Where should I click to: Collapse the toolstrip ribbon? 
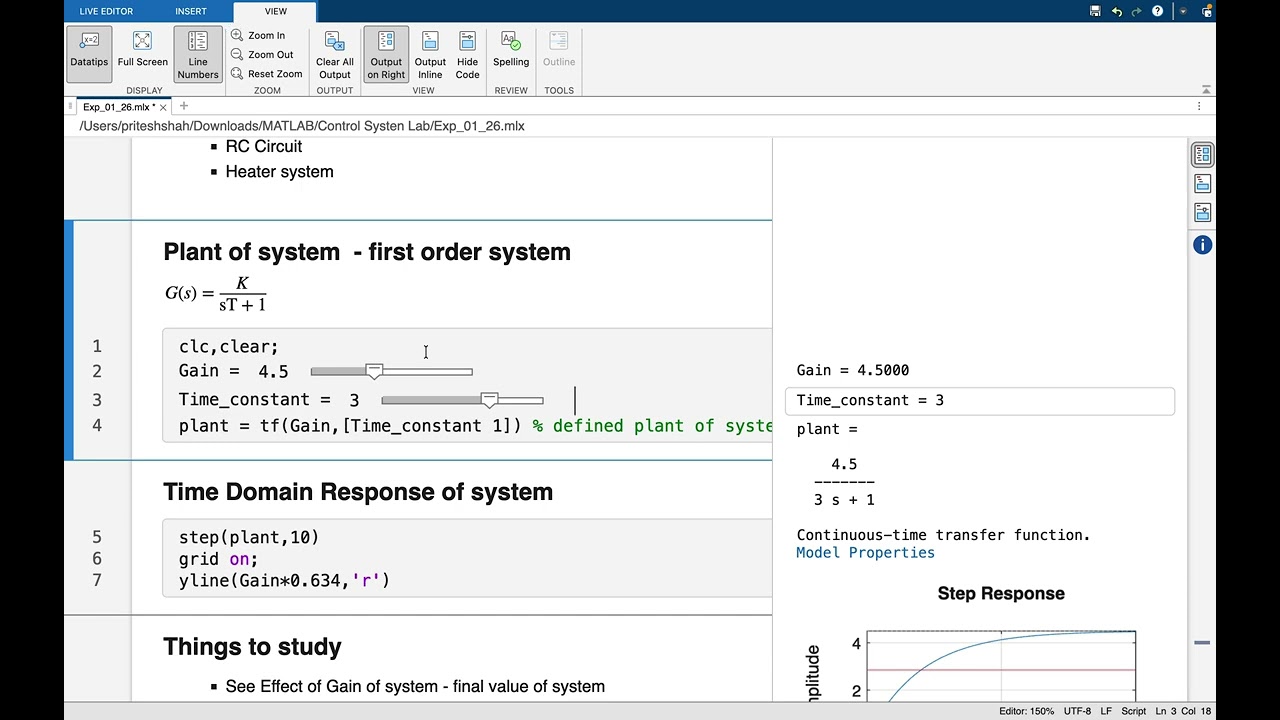1206,90
